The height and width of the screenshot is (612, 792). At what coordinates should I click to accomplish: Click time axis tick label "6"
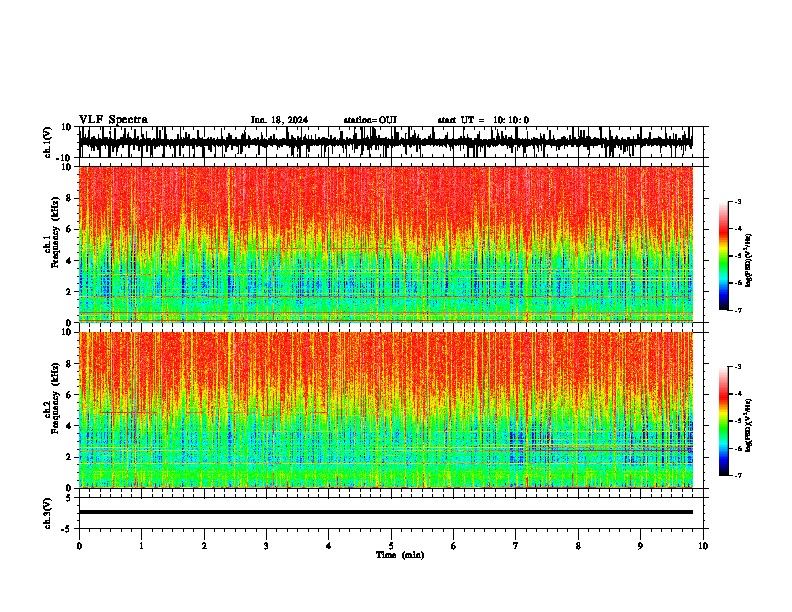click(454, 546)
